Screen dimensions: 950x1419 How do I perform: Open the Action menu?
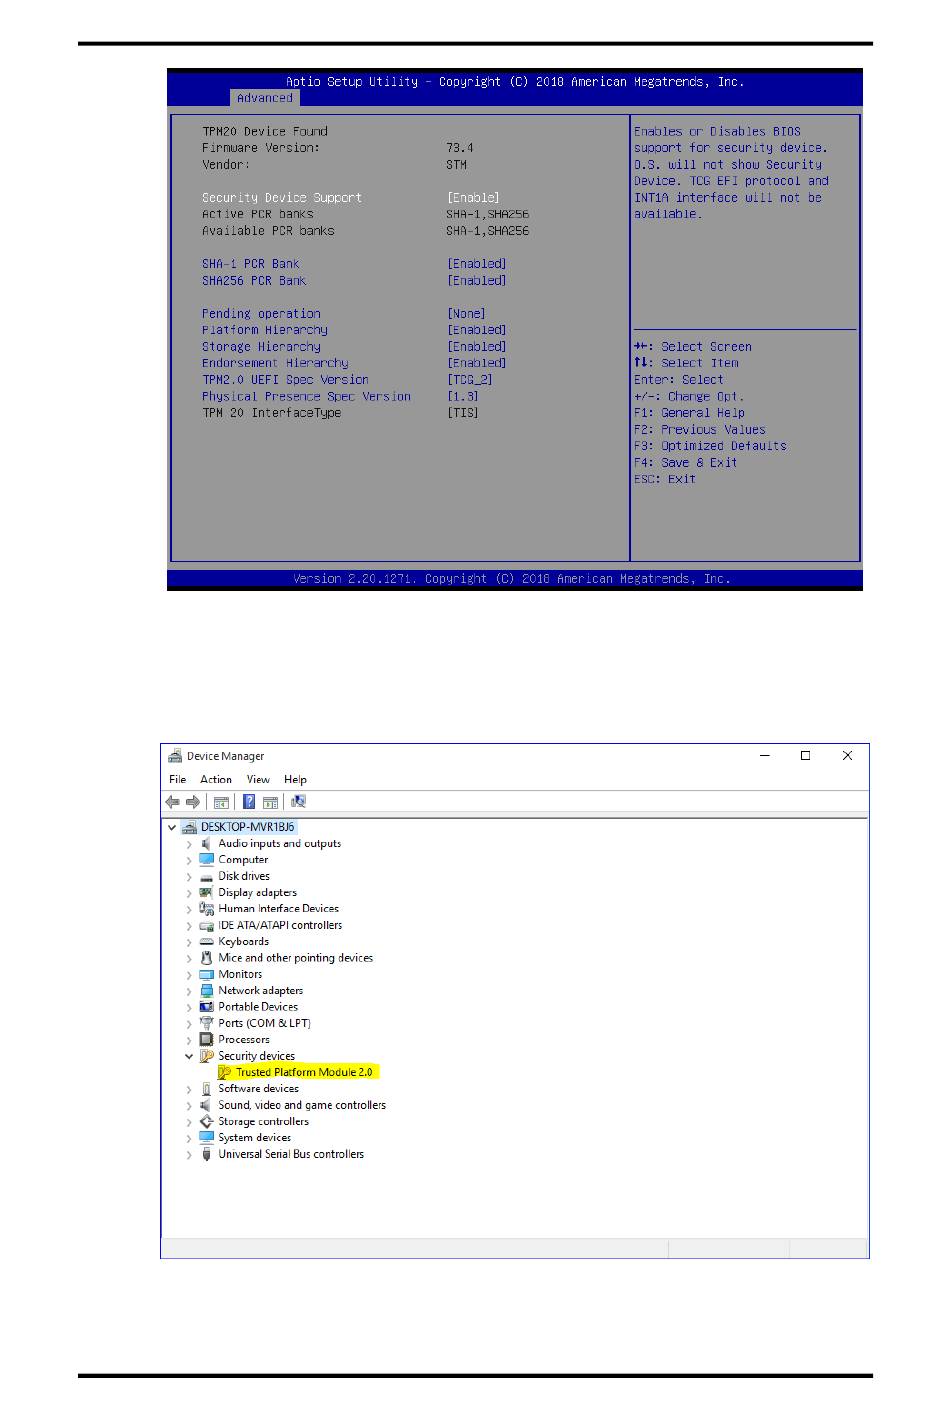click(215, 780)
